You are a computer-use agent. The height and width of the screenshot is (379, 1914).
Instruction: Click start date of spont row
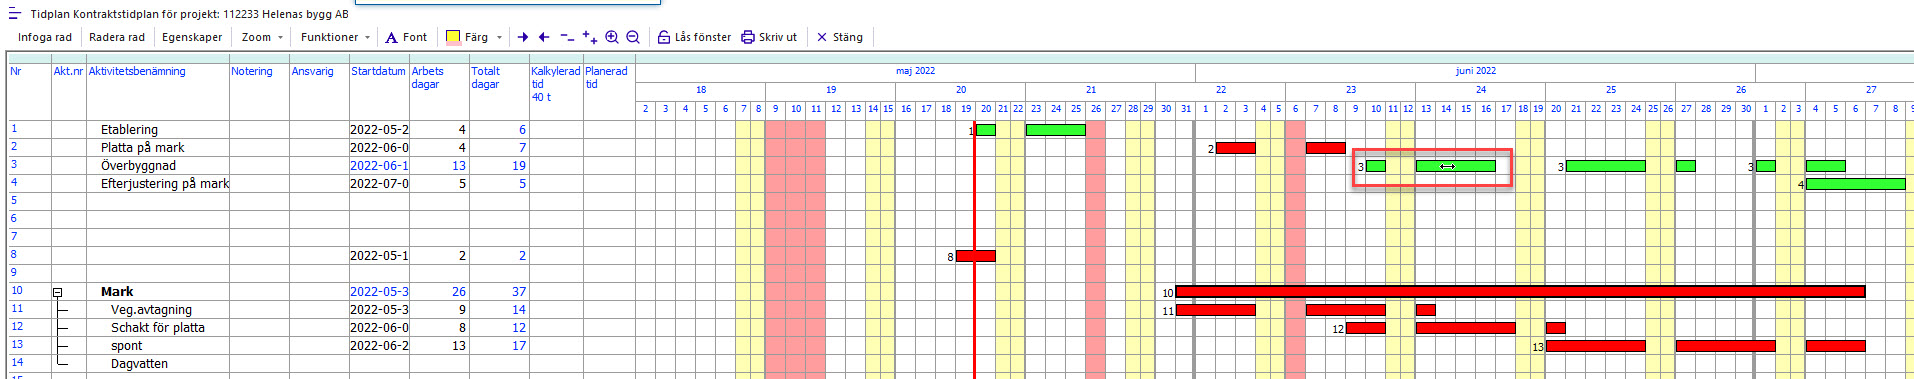[x=379, y=346]
